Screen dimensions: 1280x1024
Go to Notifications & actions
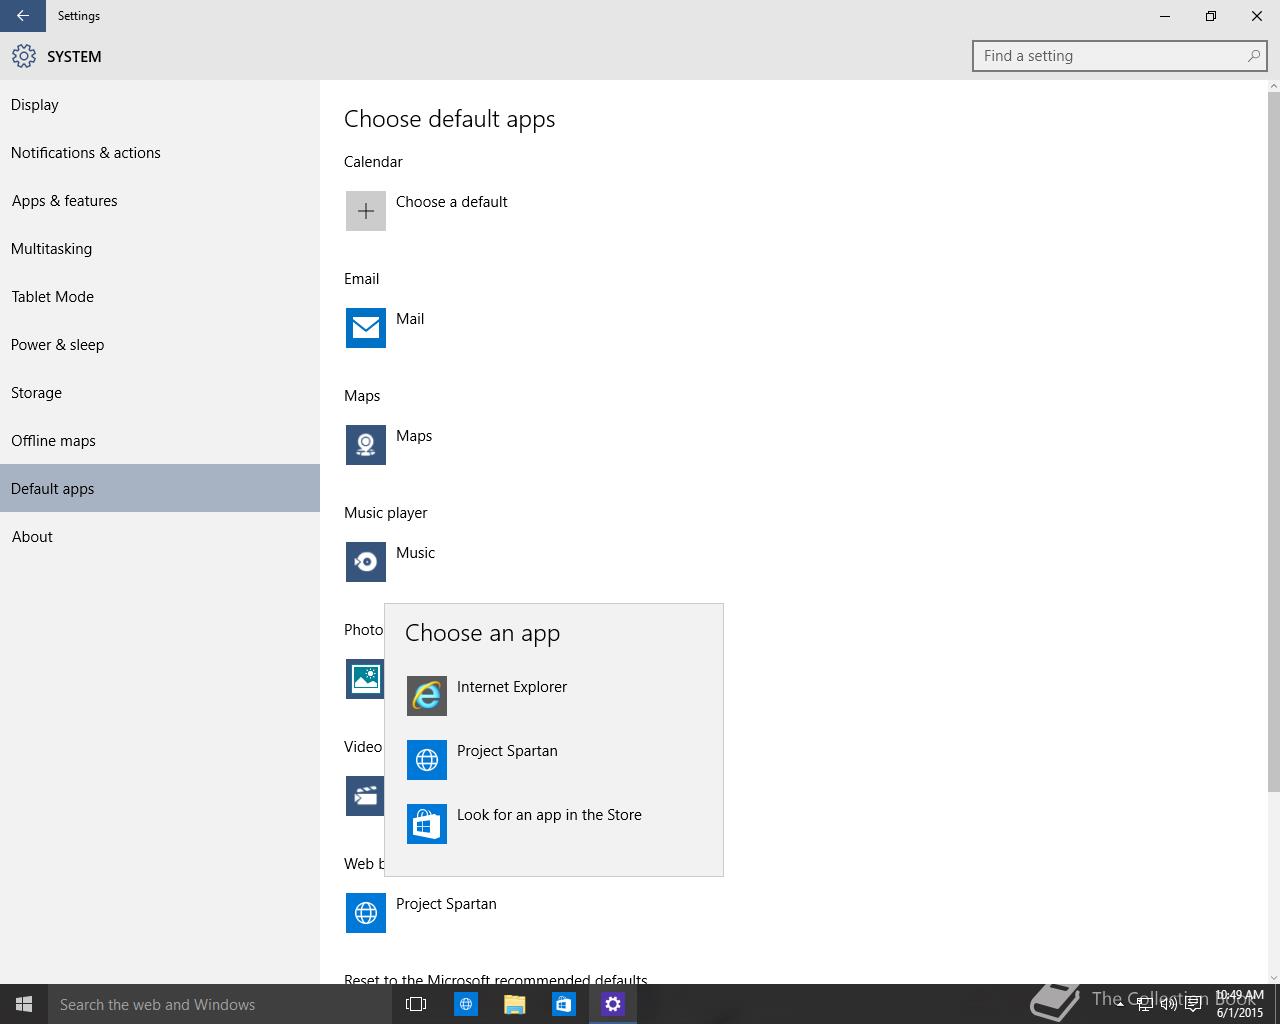(x=160, y=153)
